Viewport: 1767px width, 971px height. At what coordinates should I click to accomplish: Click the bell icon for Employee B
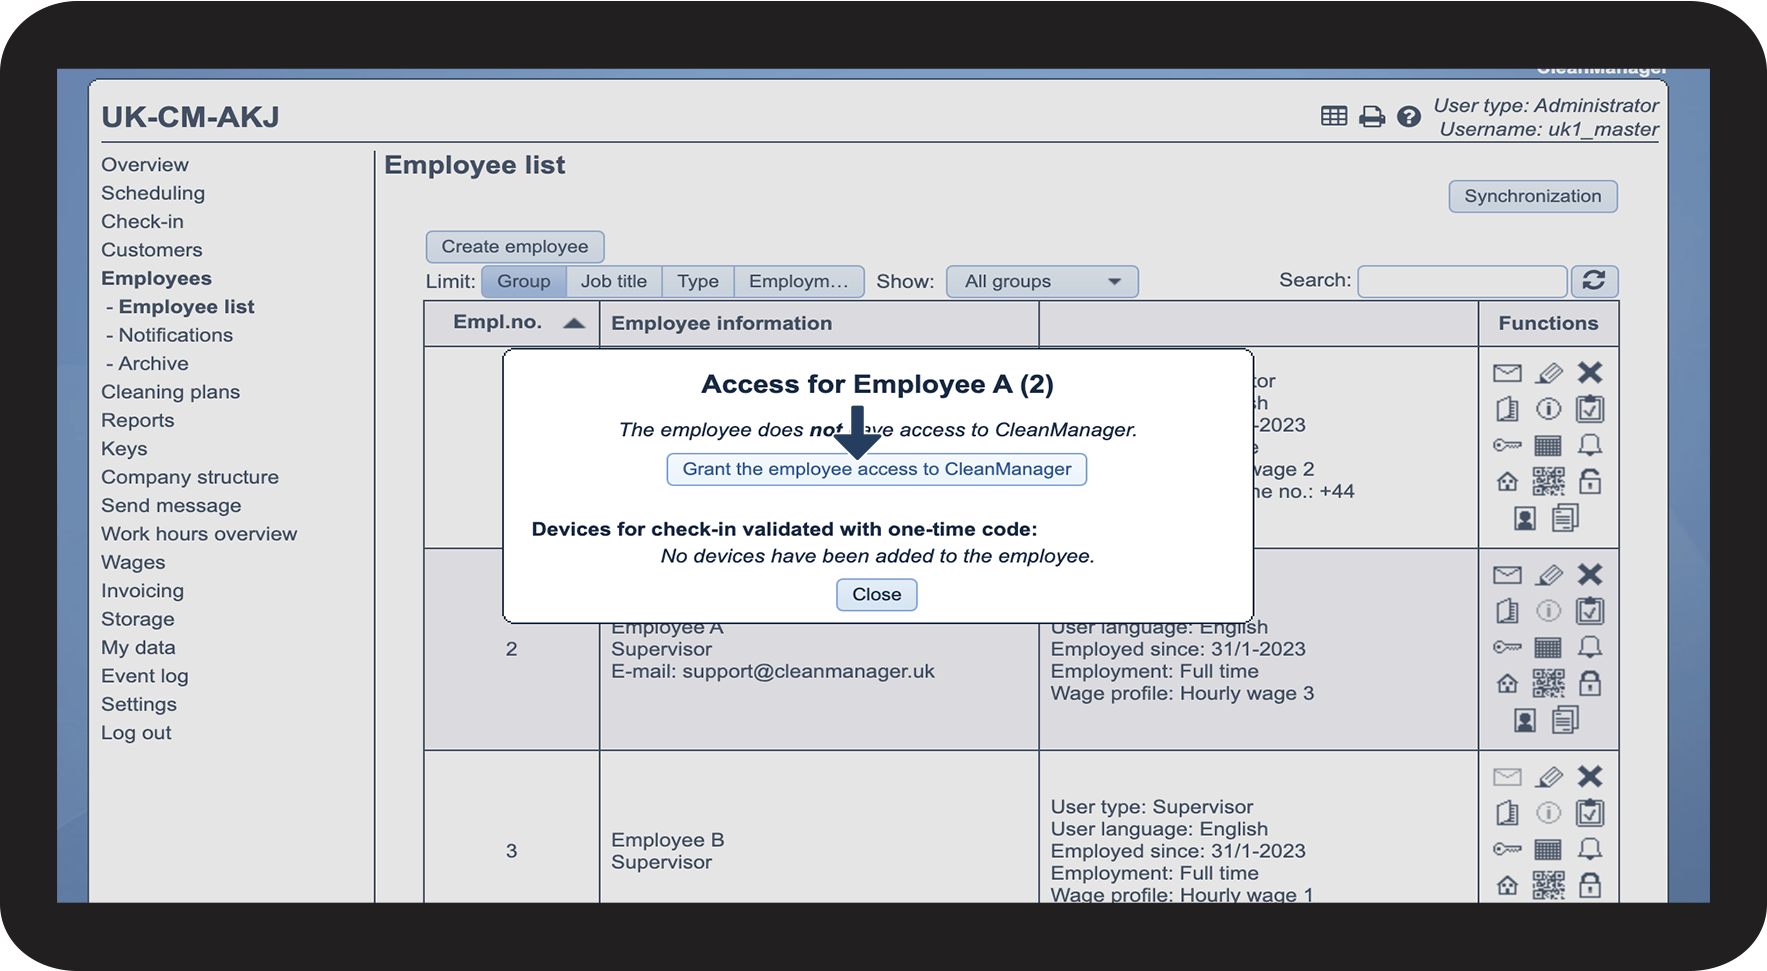1590,849
